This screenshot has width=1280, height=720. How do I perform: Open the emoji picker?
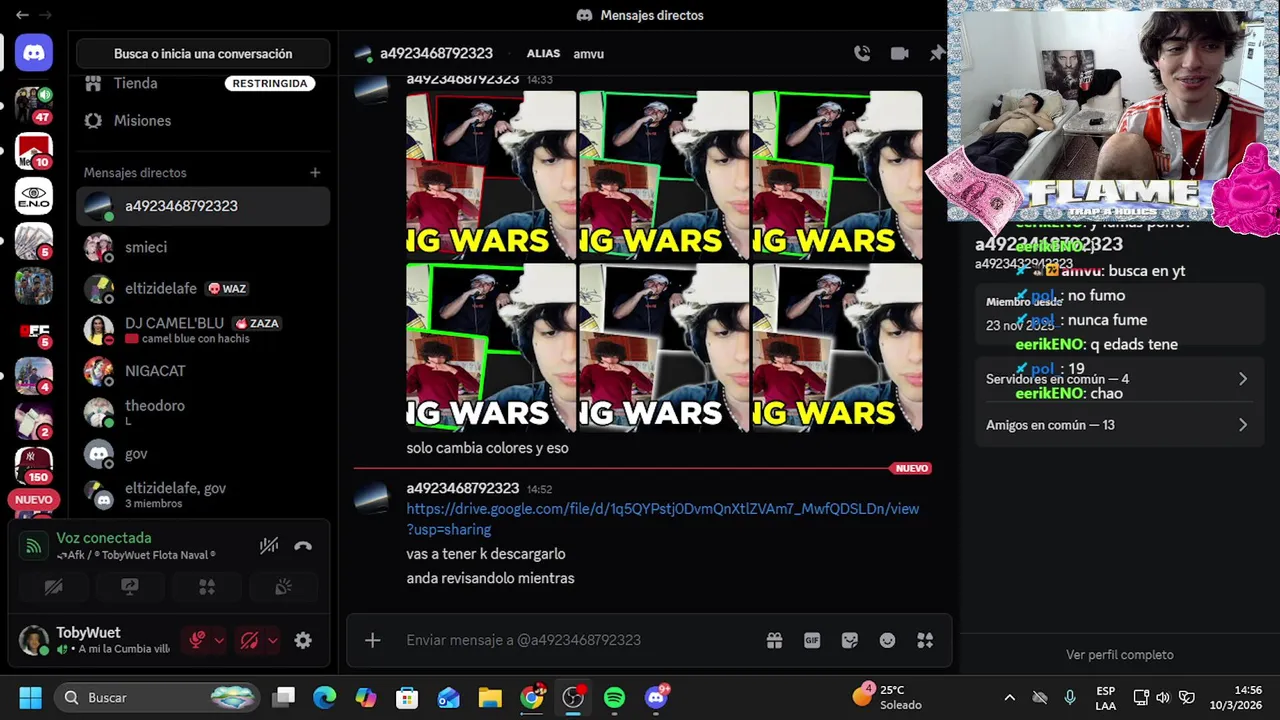[x=887, y=640]
